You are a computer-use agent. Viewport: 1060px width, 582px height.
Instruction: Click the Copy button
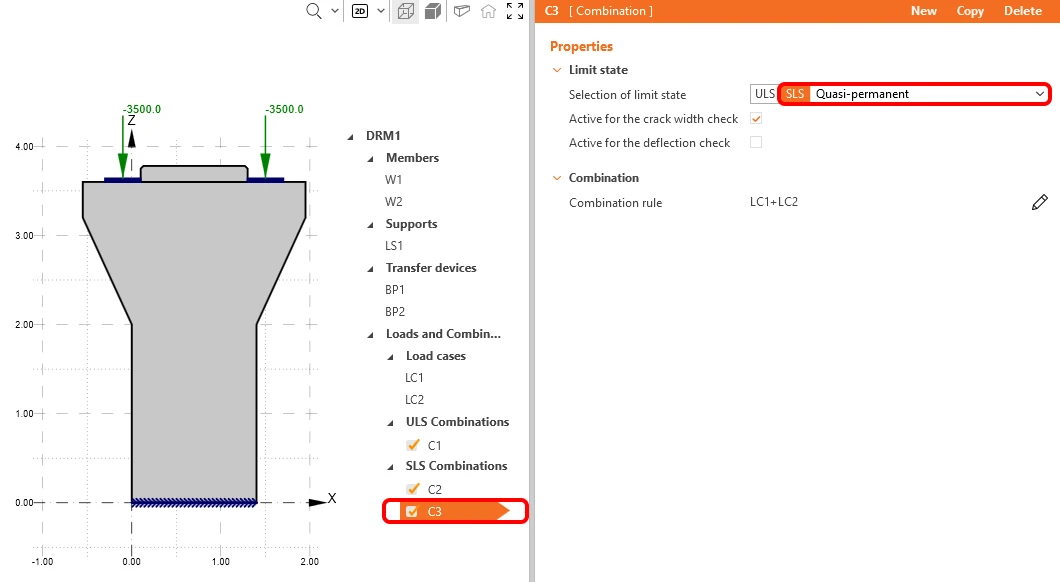click(x=969, y=11)
